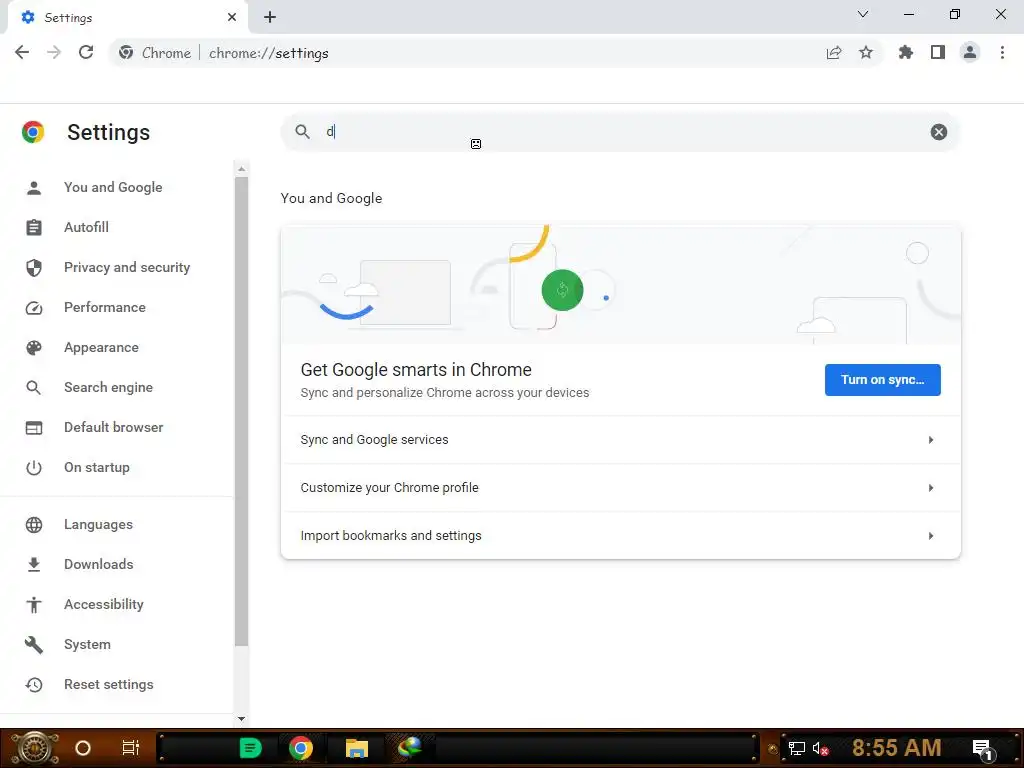The width and height of the screenshot is (1024, 768).
Task: Click the Privacy and security shield icon
Action: 34,268
